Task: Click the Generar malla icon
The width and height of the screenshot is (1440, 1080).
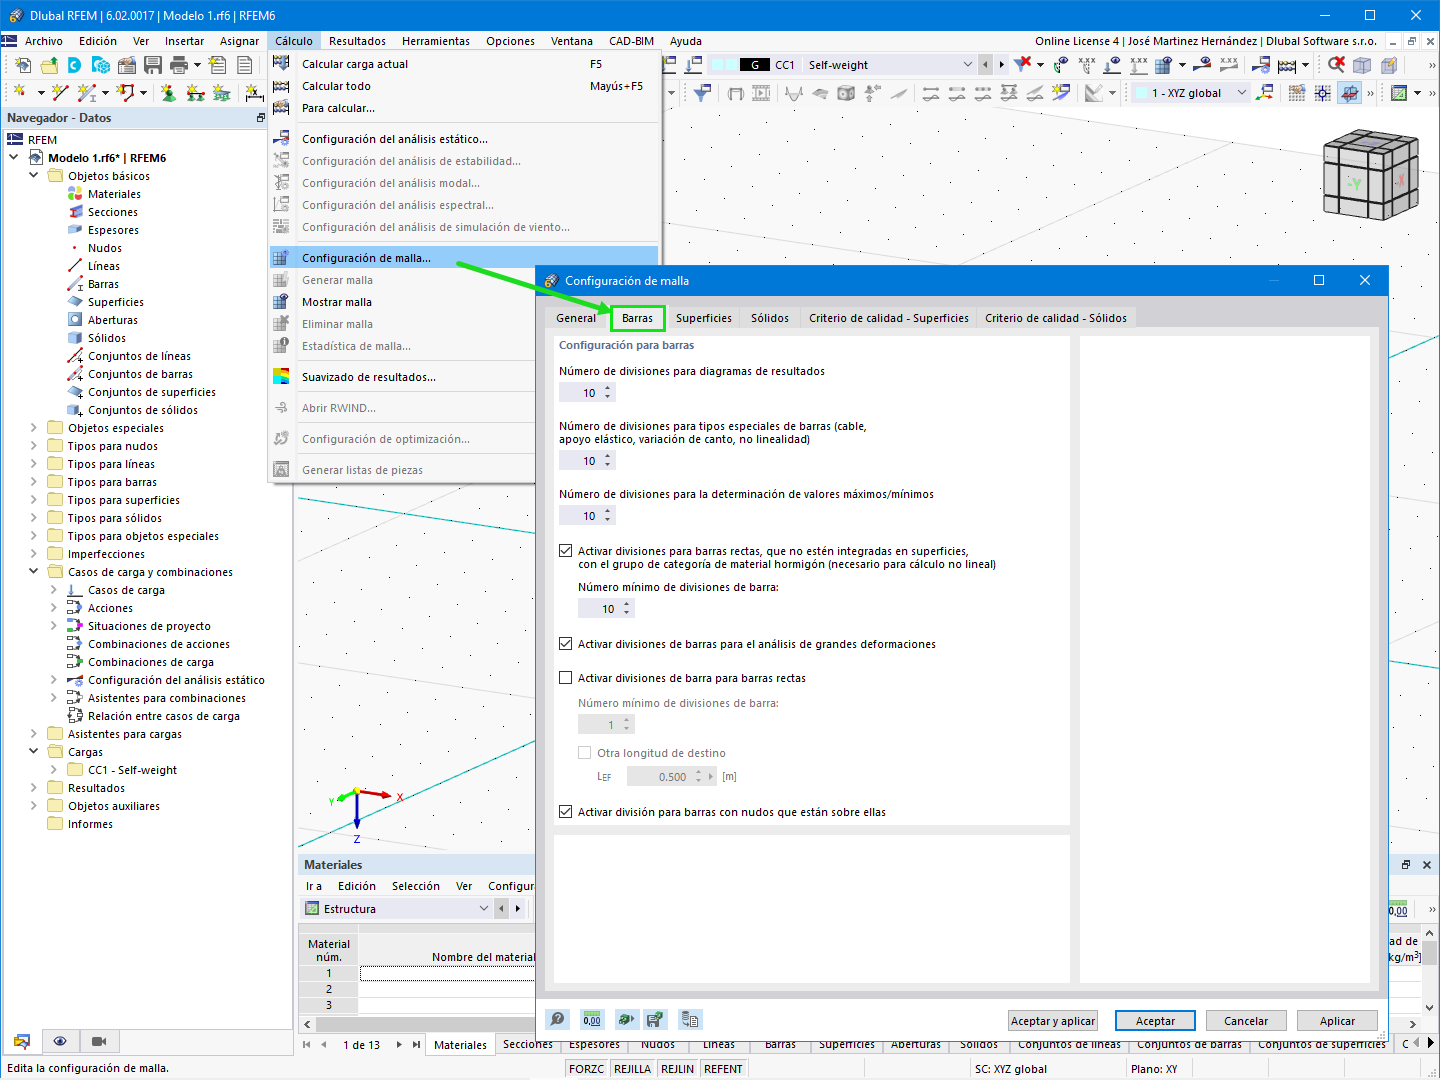Action: [281, 280]
